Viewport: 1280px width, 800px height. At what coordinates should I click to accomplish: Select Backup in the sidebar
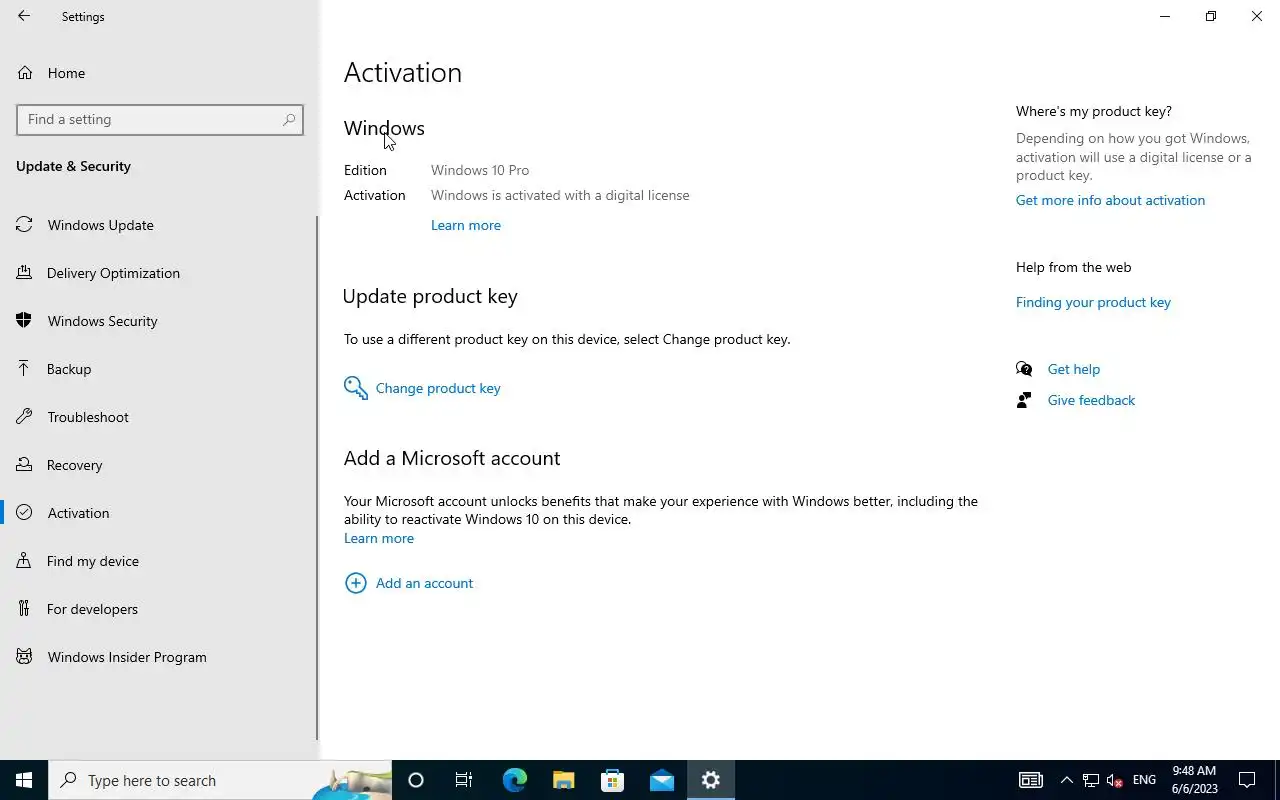(160, 369)
